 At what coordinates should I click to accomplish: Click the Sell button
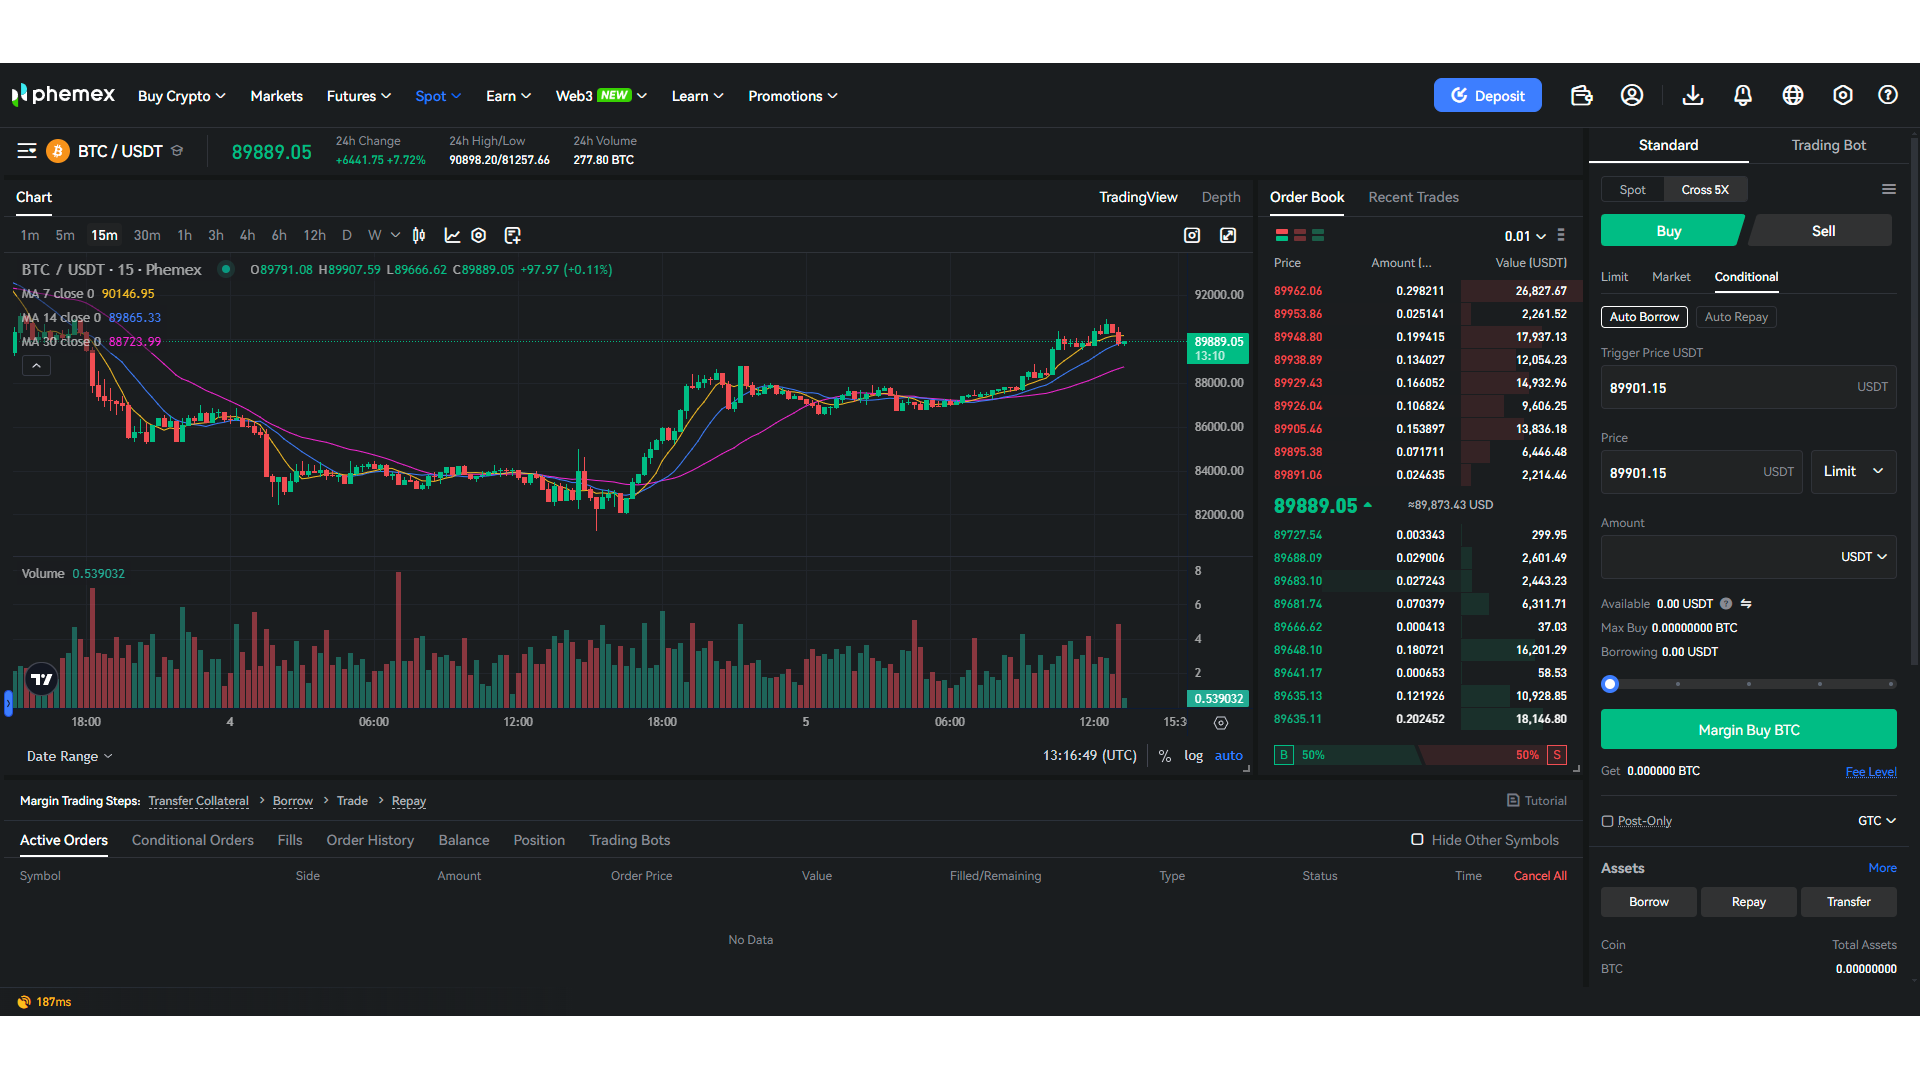(x=1823, y=231)
